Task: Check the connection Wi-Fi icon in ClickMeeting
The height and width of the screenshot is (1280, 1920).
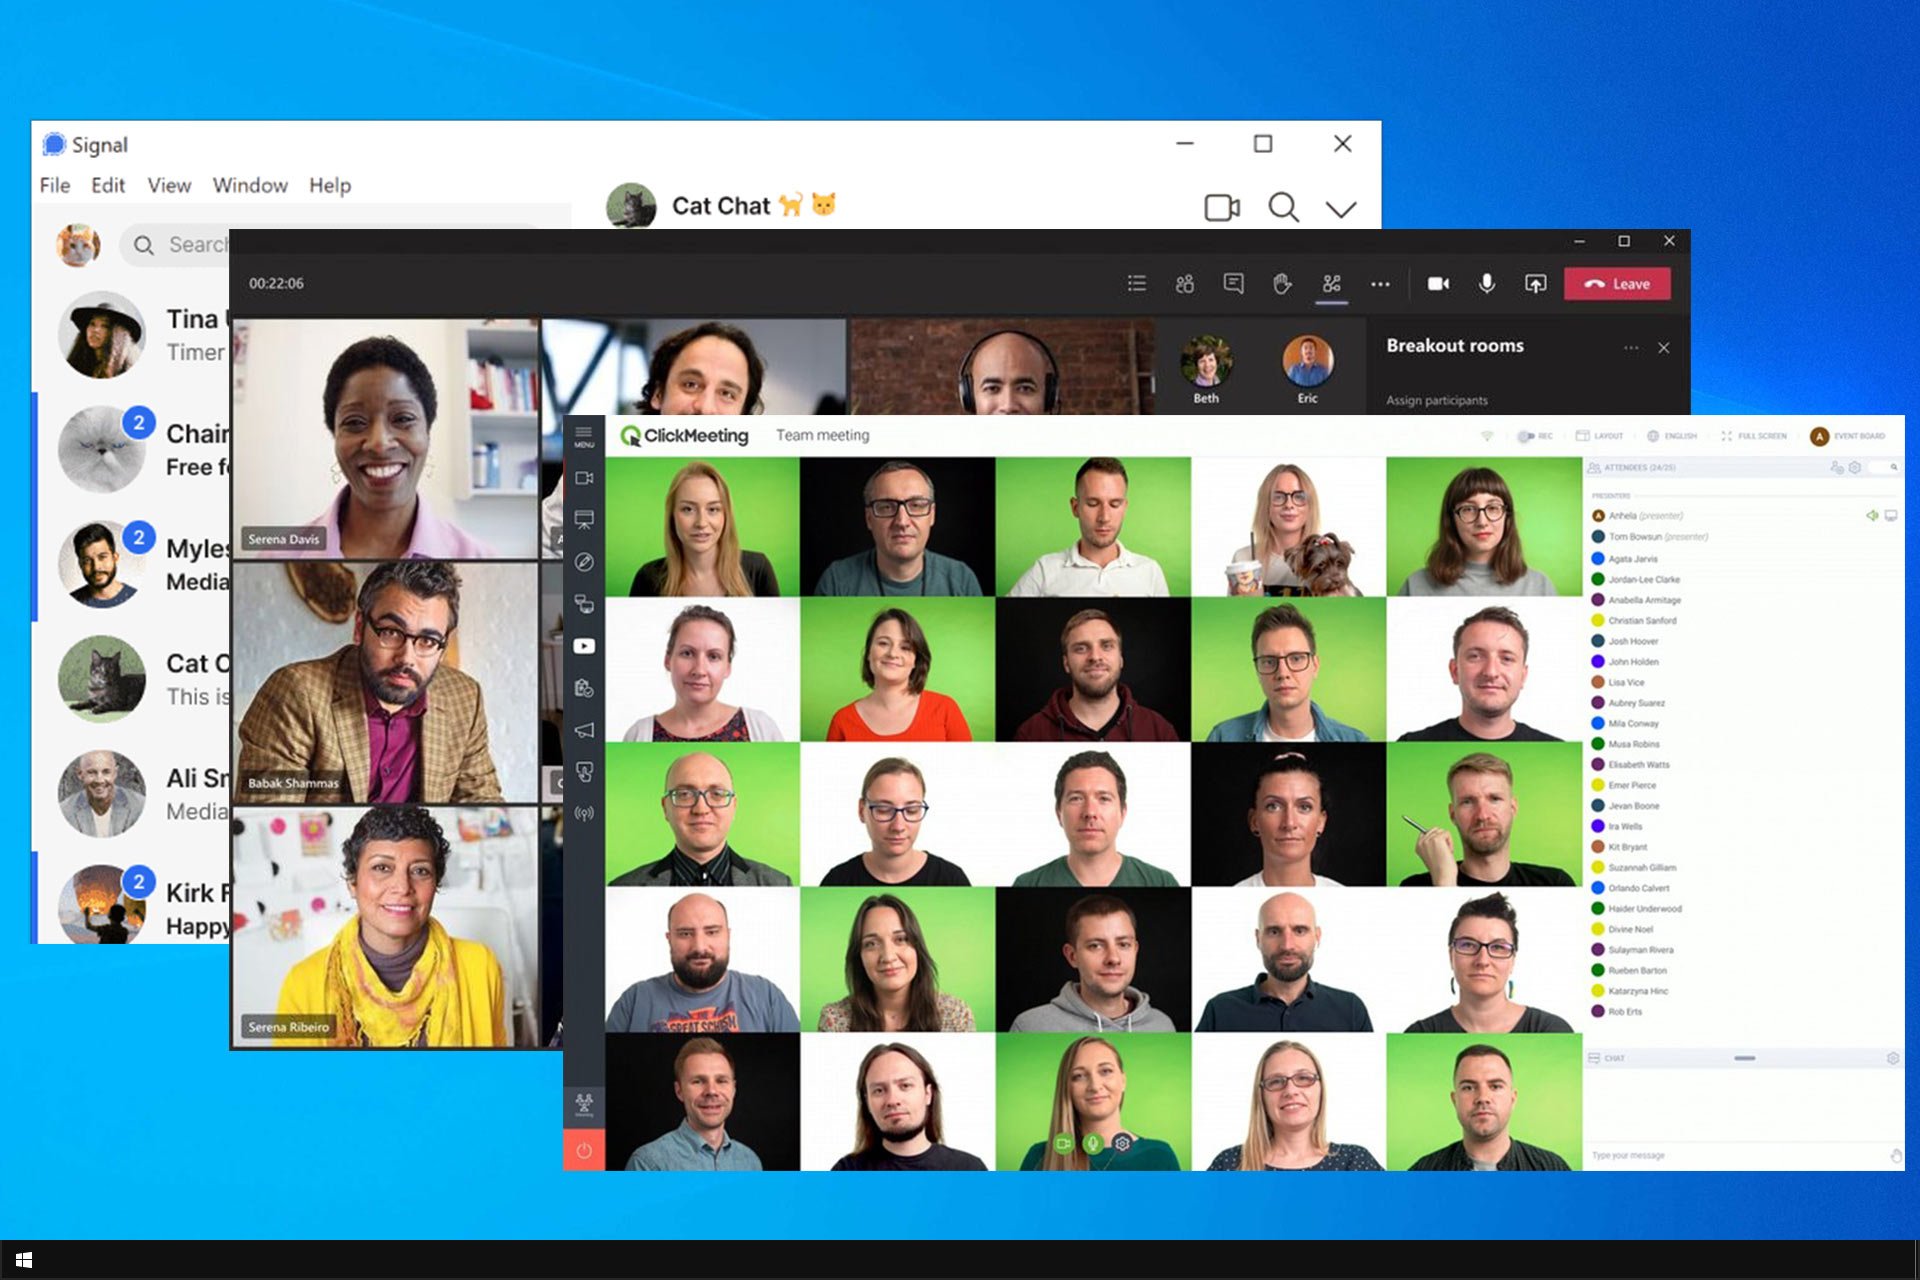Action: pos(1487,436)
